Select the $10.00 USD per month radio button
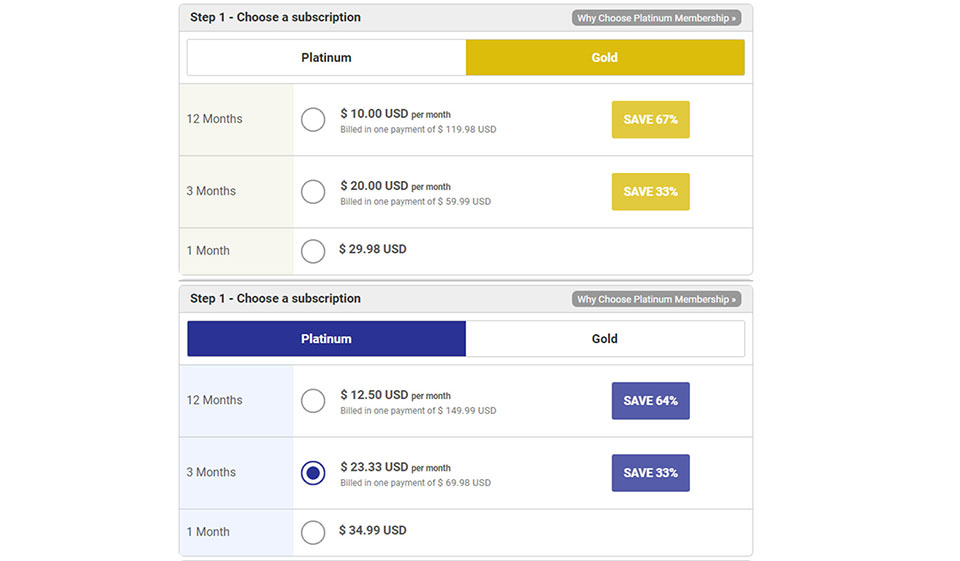This screenshot has height=561, width=960. click(x=313, y=120)
